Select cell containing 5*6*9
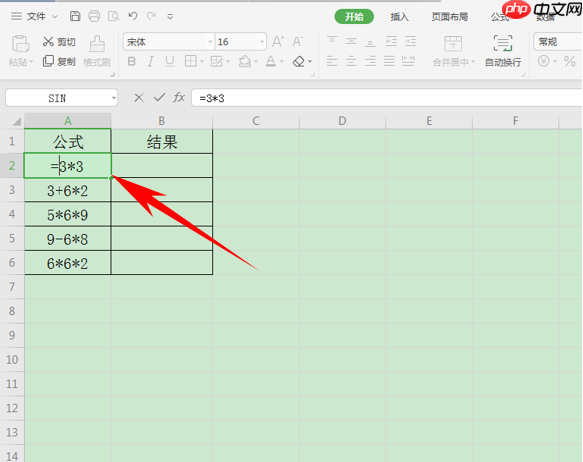This screenshot has width=583, height=462. tap(68, 214)
